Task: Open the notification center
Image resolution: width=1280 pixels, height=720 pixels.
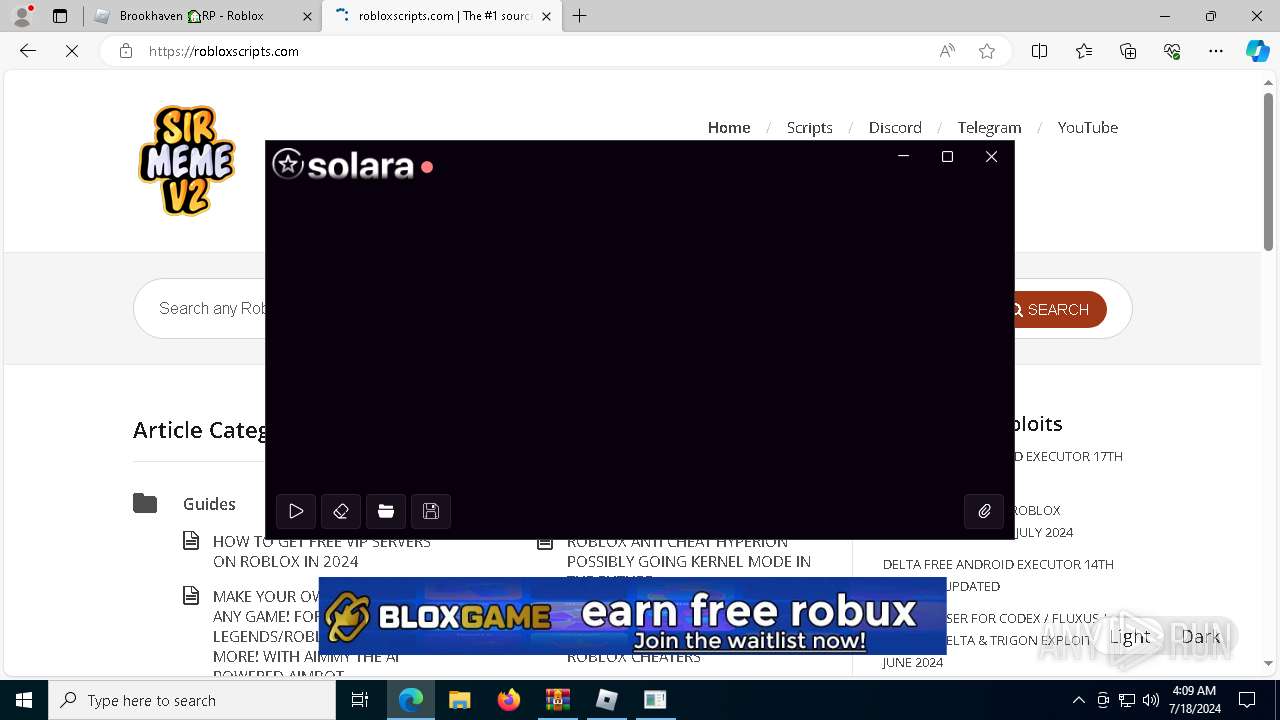Action: [1247, 700]
